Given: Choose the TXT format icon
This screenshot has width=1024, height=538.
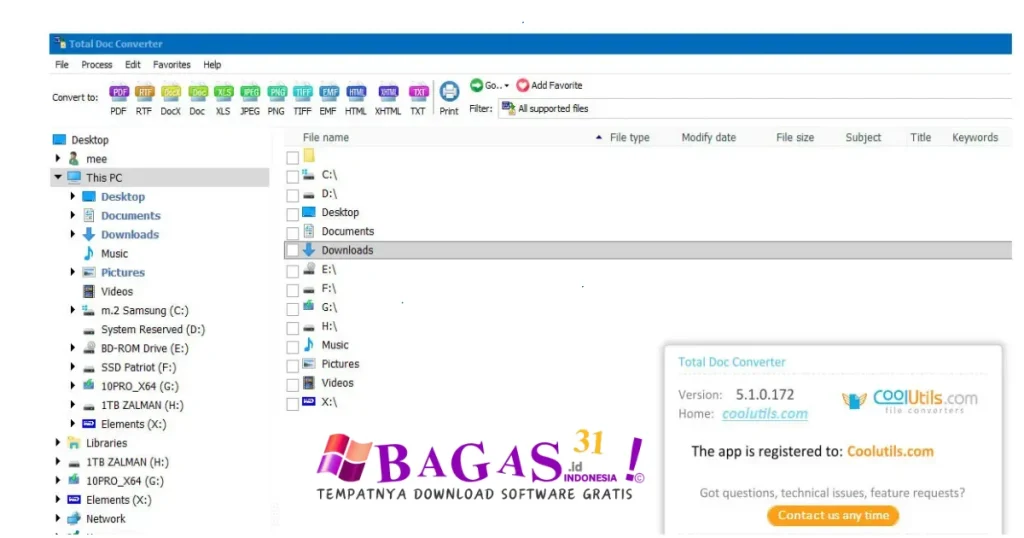Looking at the screenshot, I should click(418, 93).
